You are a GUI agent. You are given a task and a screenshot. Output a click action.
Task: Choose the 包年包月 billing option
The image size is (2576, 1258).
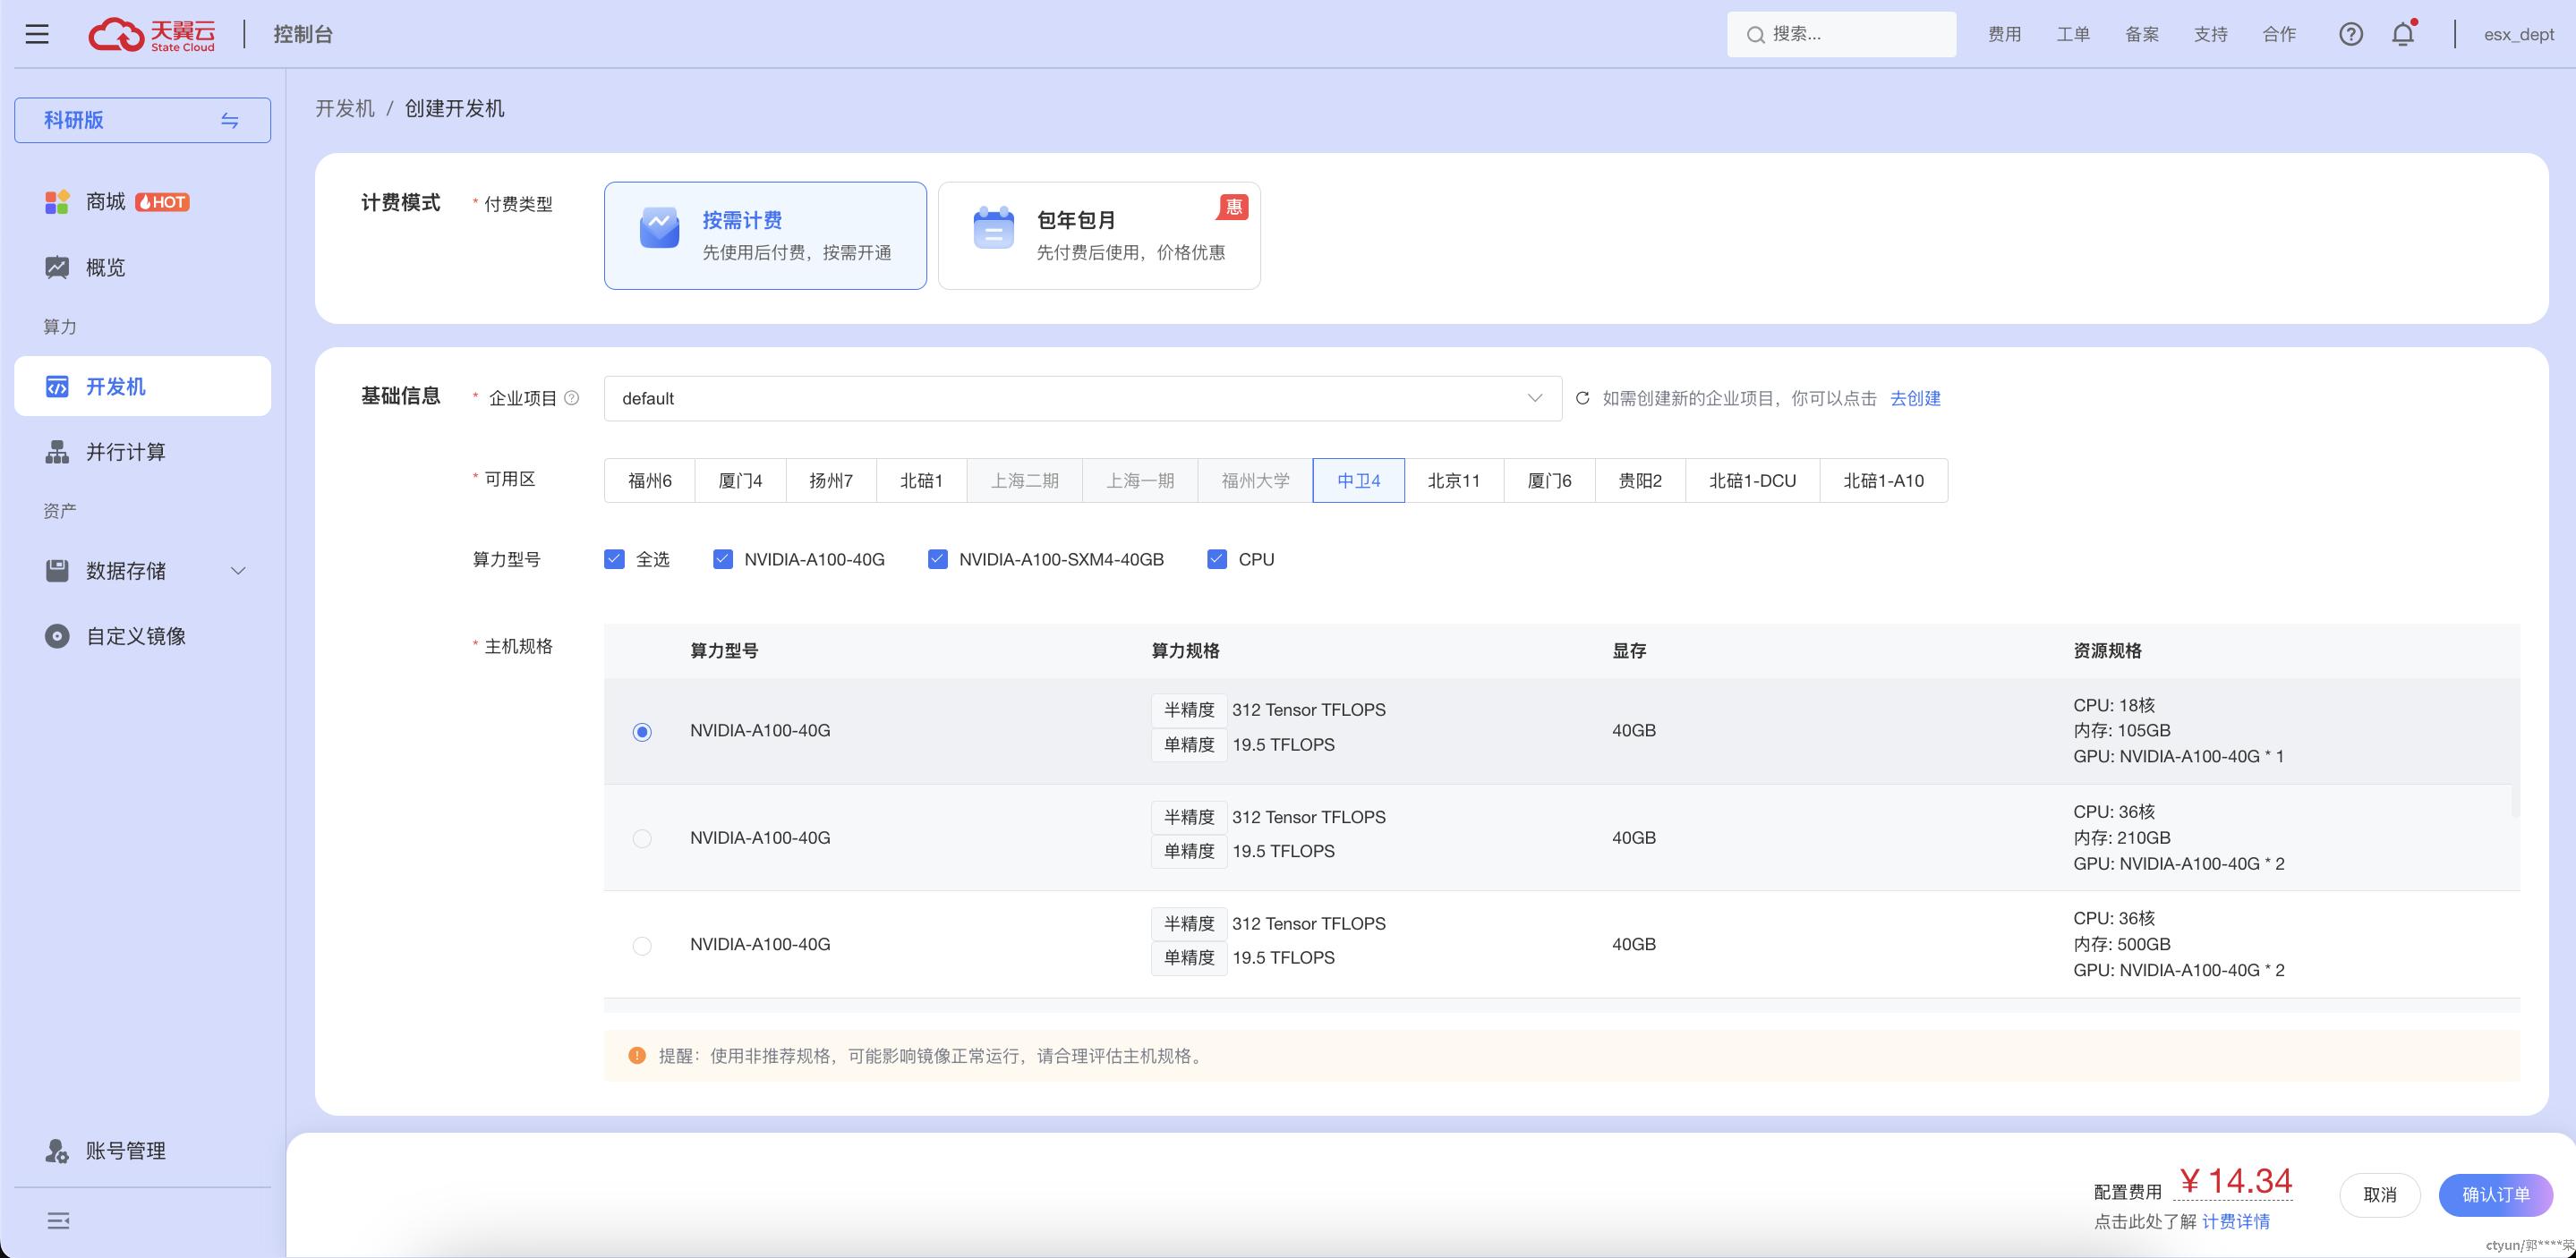tap(1098, 236)
